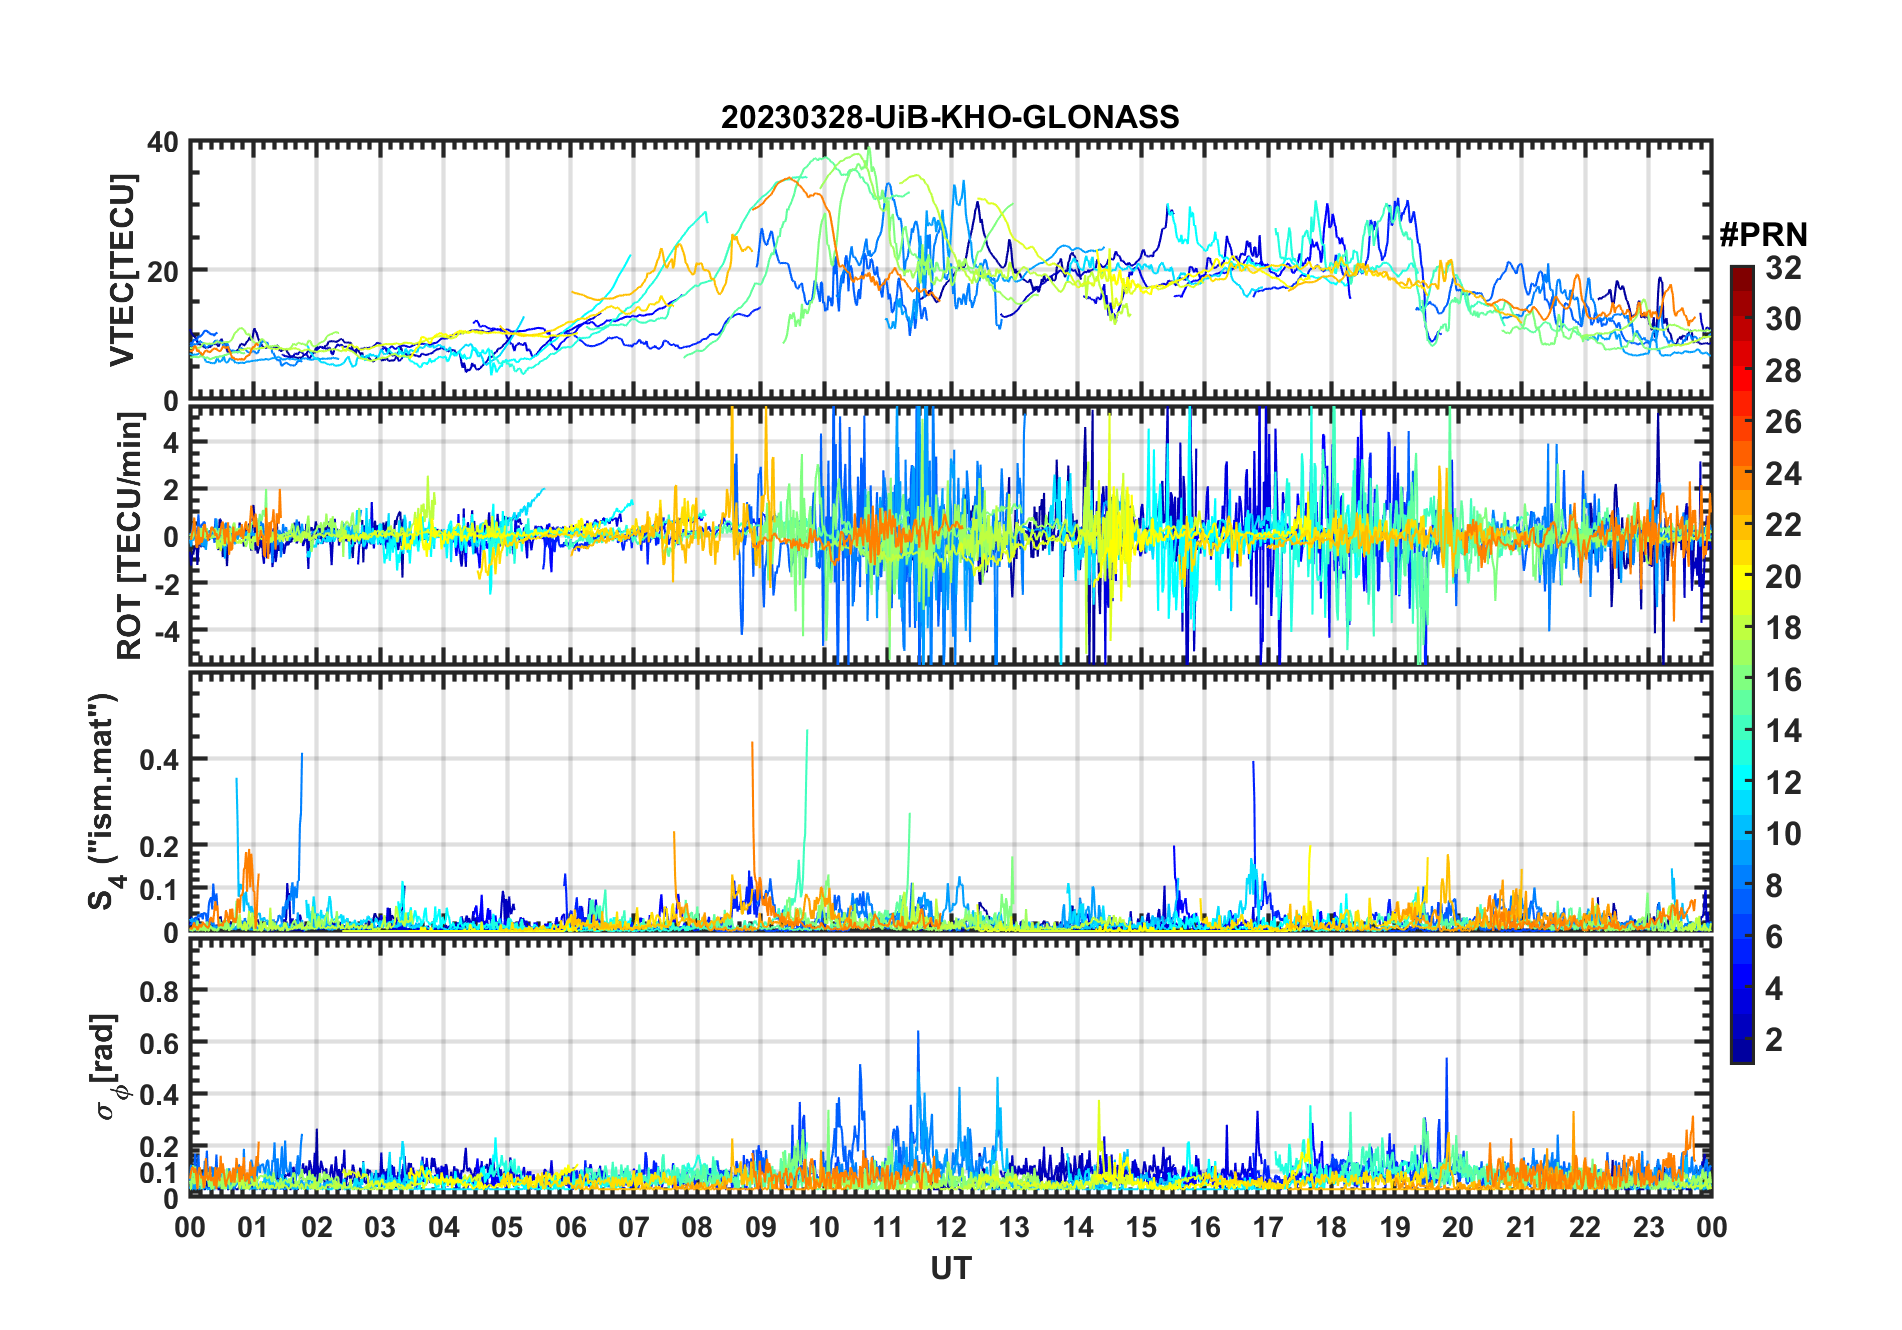Click the 11 hour x-axis tick label

pos(888,1227)
